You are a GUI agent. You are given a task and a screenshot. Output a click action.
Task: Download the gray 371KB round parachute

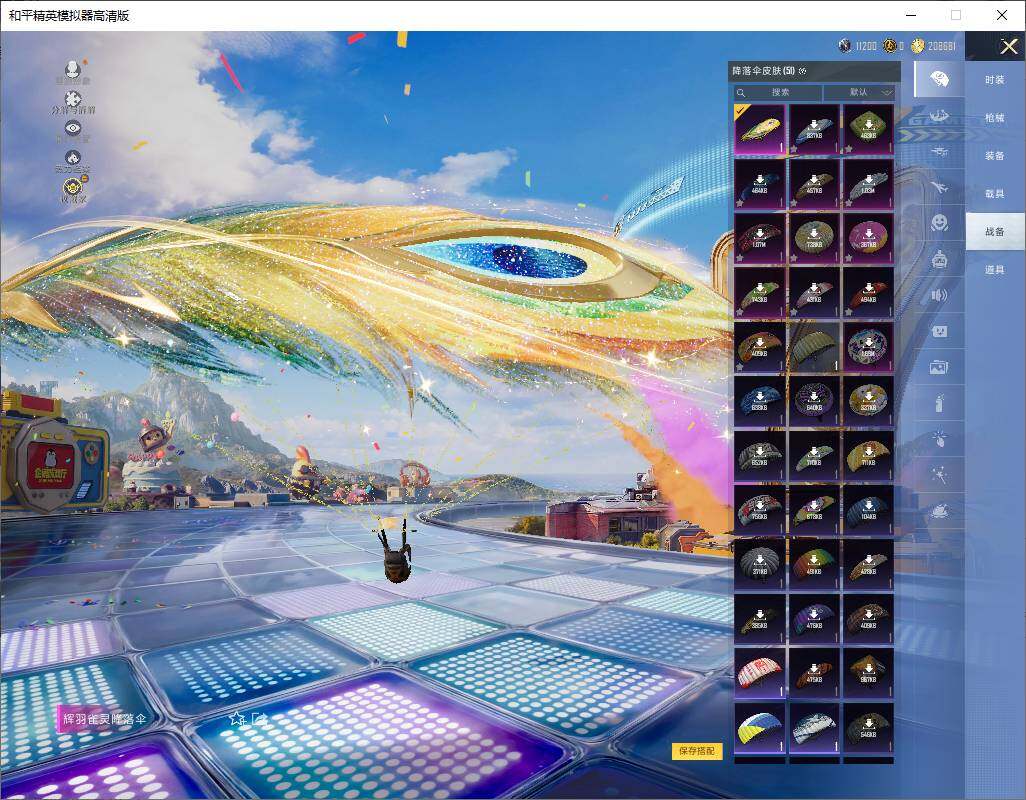coord(760,565)
